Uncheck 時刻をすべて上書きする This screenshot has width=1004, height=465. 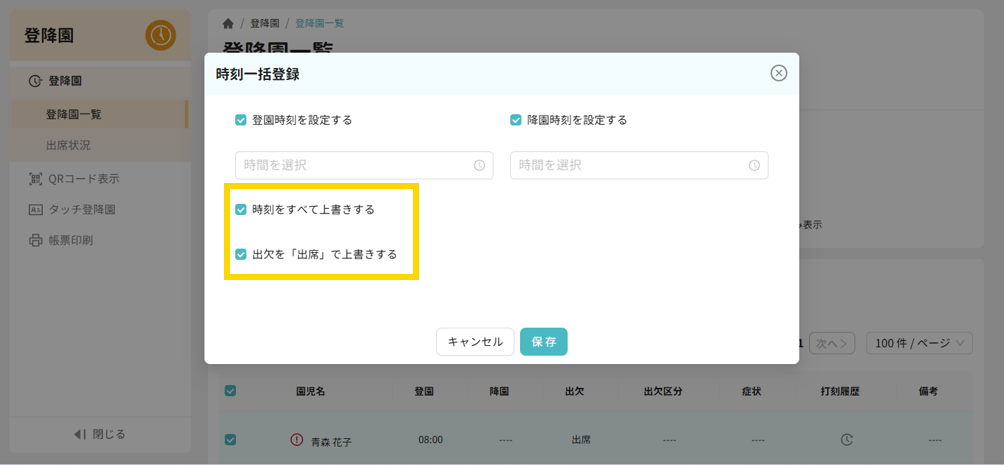click(x=241, y=210)
